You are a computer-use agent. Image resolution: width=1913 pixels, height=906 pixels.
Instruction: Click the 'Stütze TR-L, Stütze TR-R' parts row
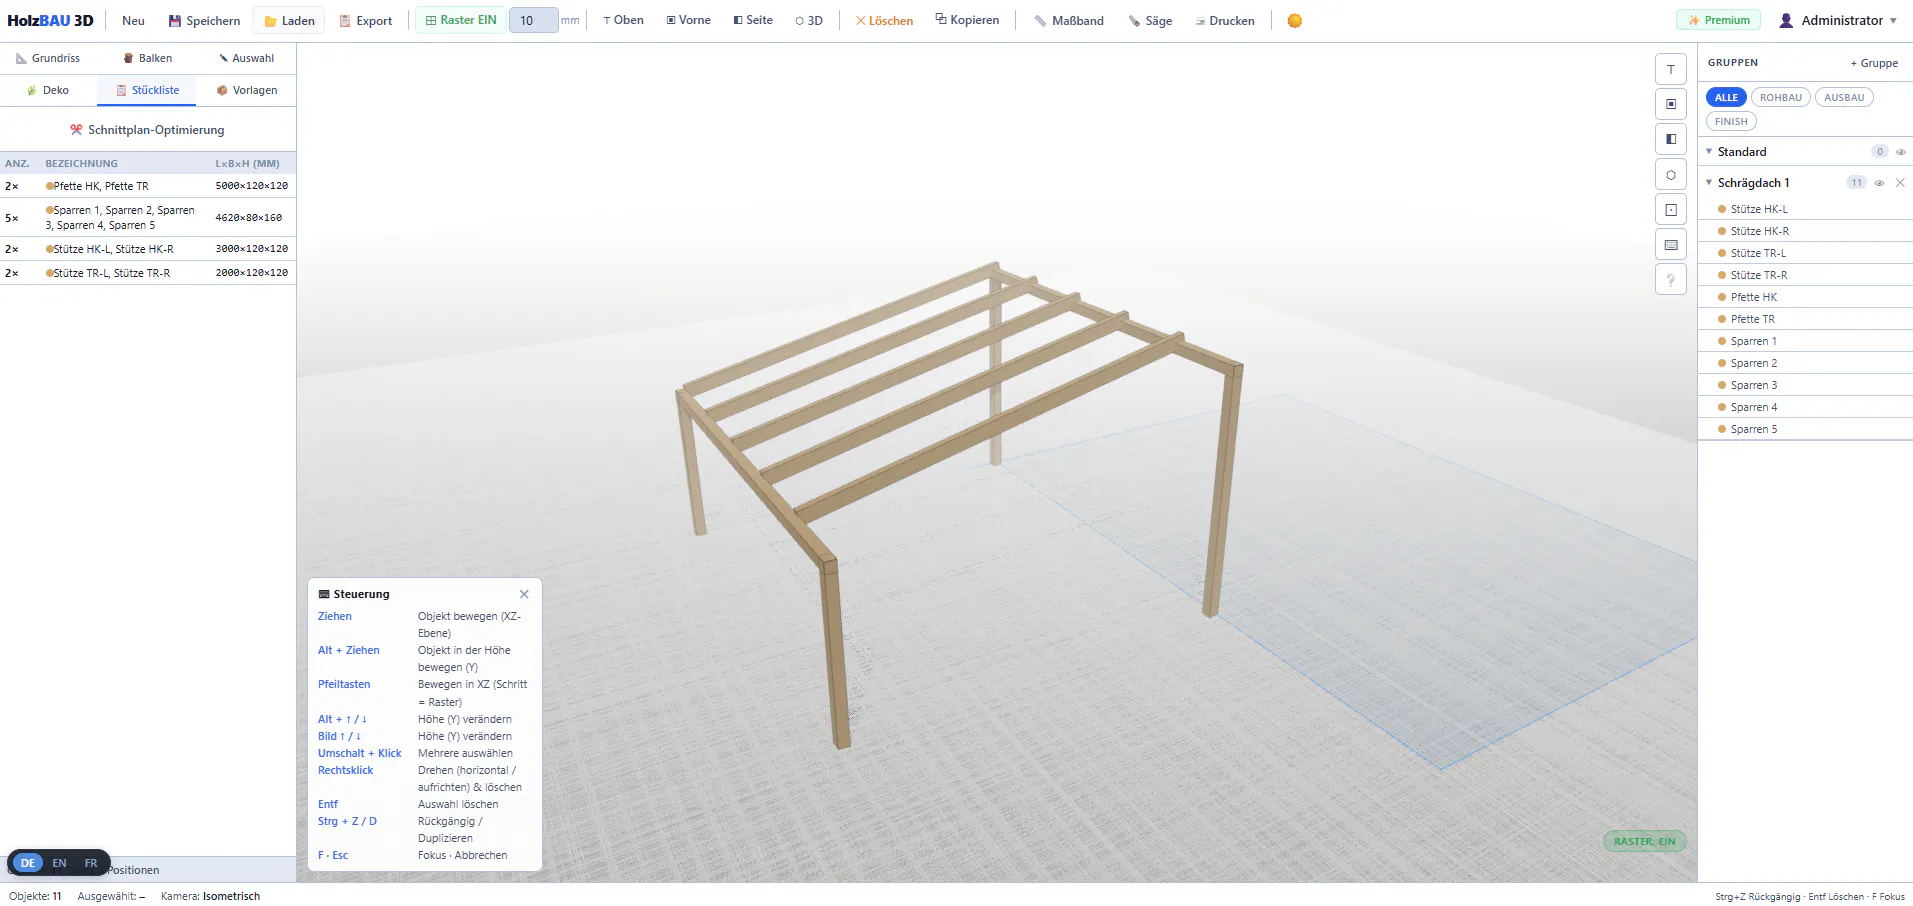(148, 273)
